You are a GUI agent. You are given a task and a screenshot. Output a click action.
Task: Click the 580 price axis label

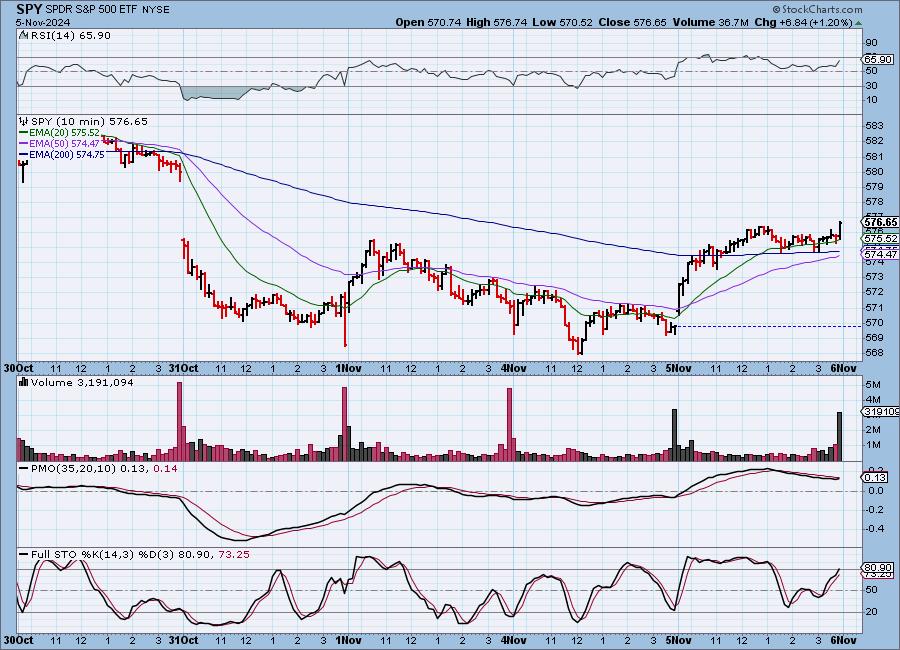[874, 171]
